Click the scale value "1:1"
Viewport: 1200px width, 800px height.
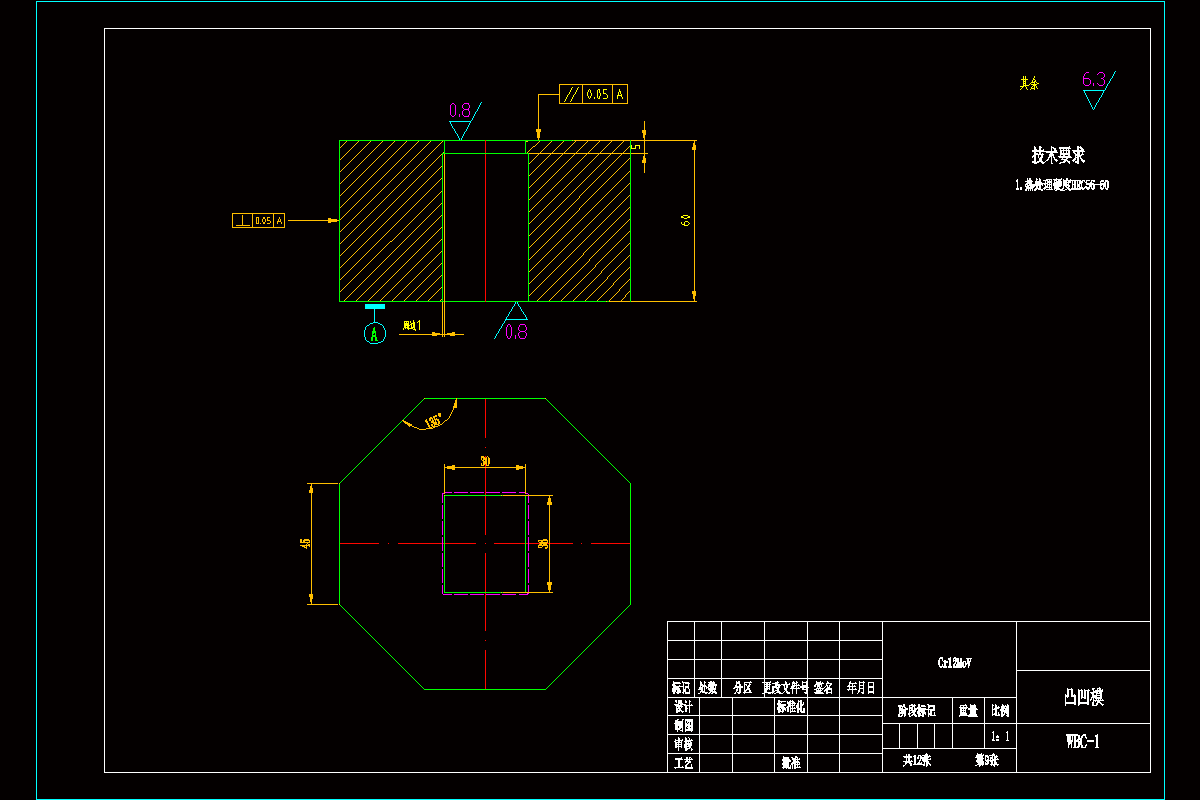1000,736
